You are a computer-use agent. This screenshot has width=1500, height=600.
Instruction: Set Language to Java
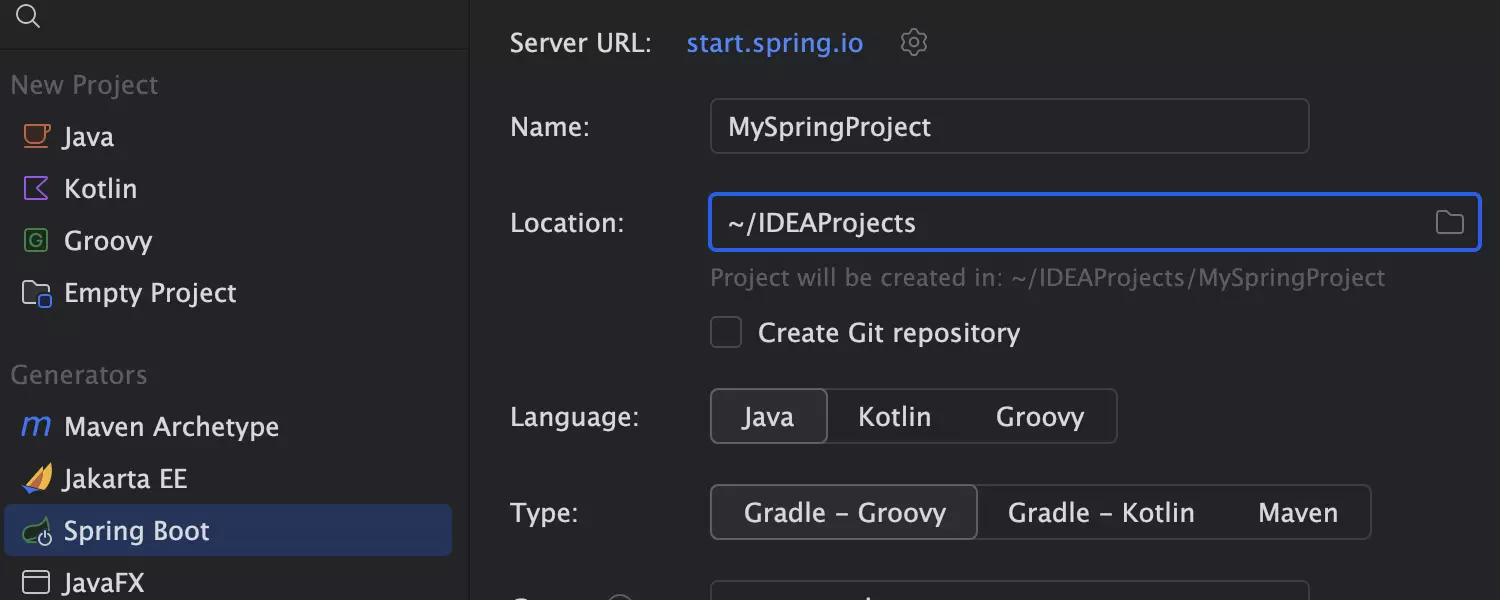pyautogui.click(x=768, y=416)
